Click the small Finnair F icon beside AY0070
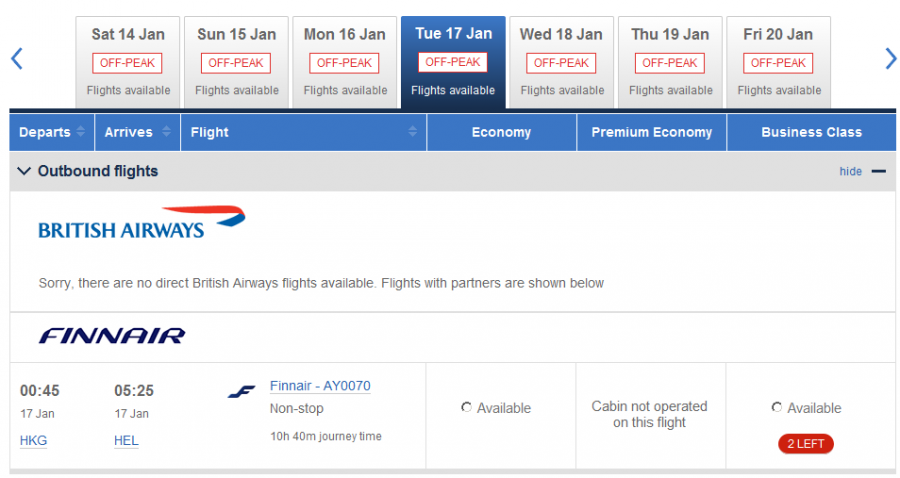Image resolution: width=900 pixels, height=478 pixels. pyautogui.click(x=241, y=392)
